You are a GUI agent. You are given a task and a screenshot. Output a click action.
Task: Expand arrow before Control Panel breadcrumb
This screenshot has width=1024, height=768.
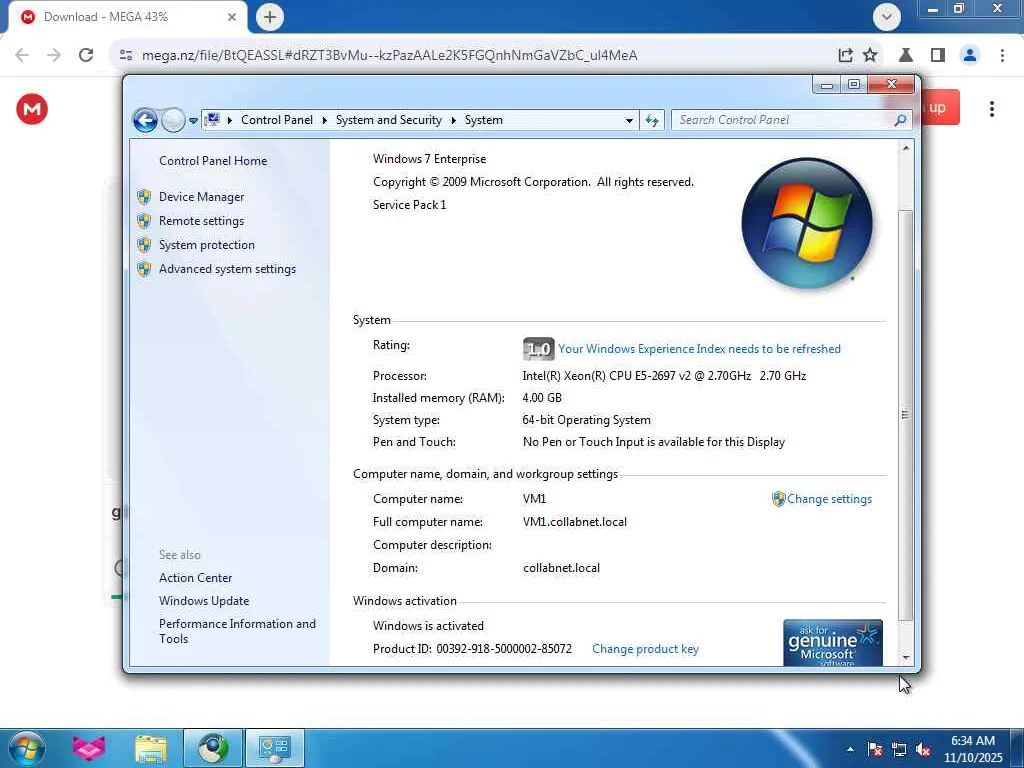(230, 120)
